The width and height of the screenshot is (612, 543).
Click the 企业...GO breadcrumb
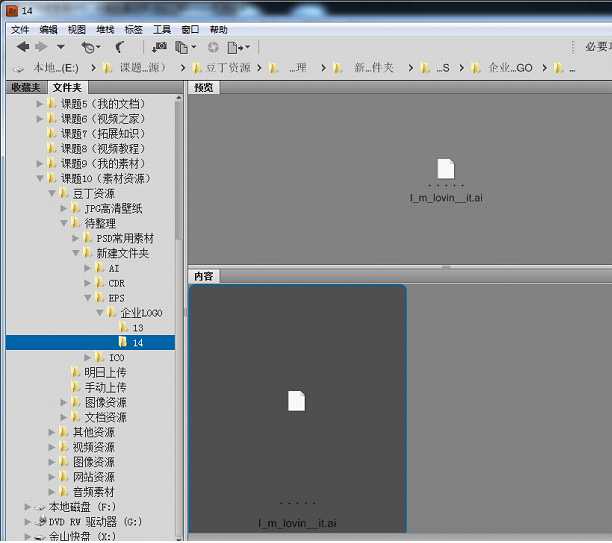click(510, 68)
